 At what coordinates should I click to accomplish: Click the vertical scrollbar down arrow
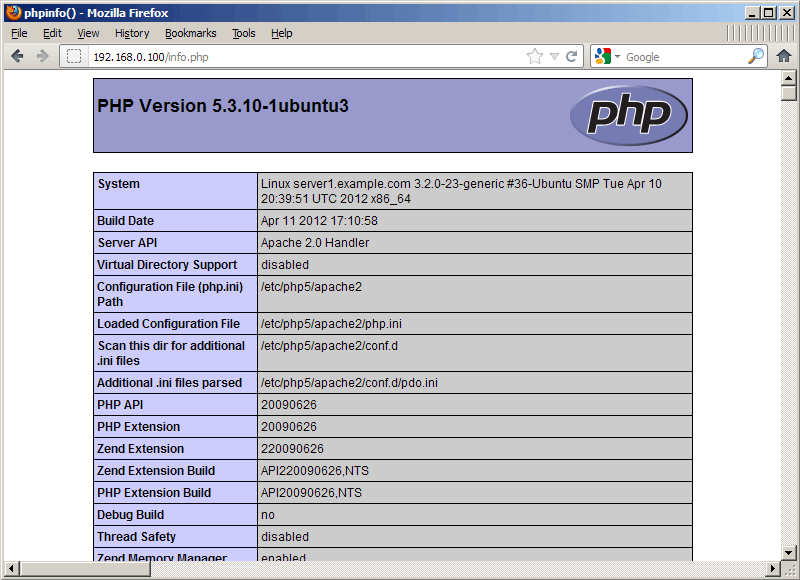tap(788, 552)
